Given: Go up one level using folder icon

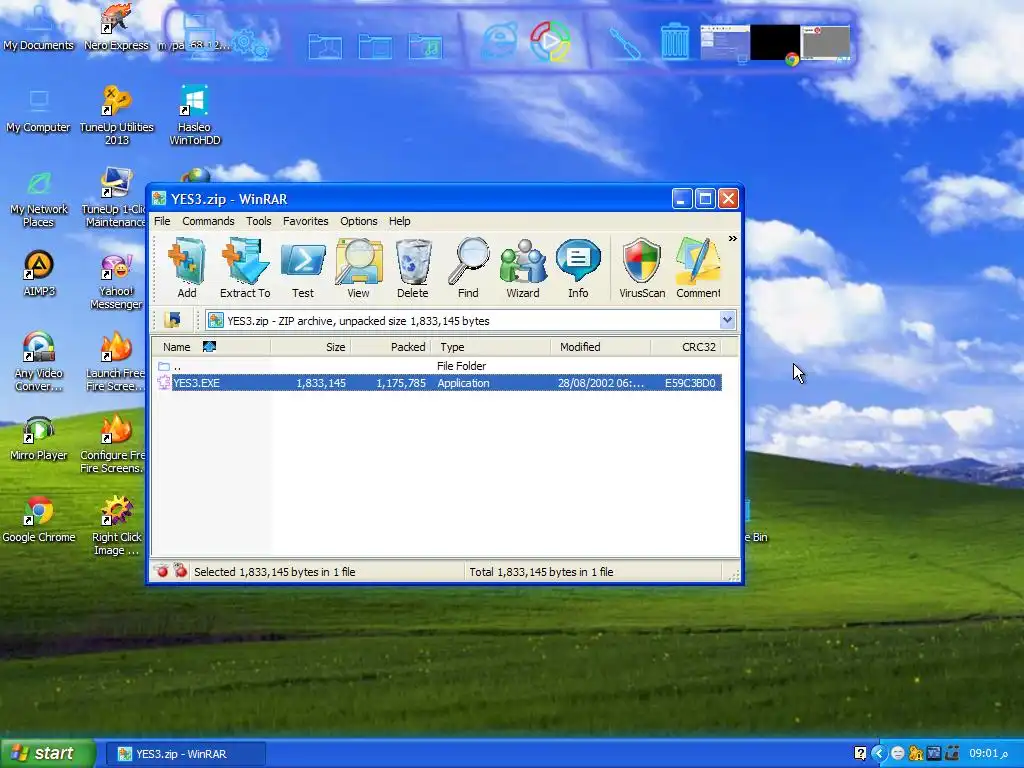Looking at the screenshot, I should (173, 320).
